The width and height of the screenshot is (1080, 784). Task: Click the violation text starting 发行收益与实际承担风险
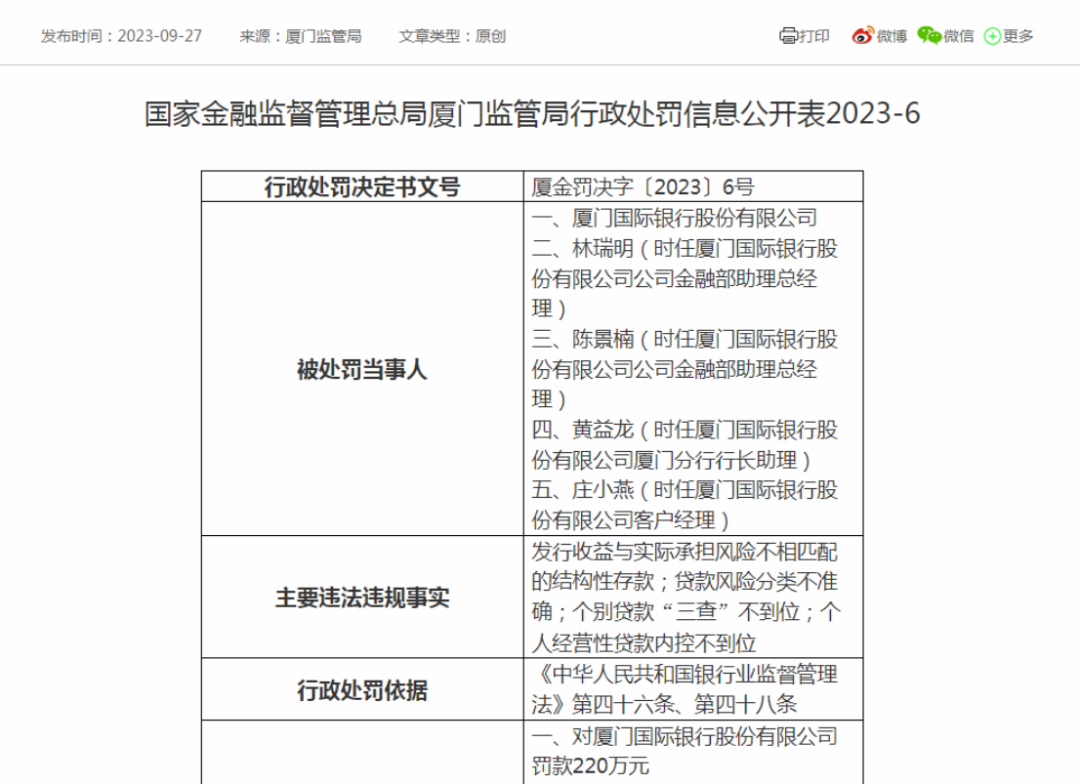pyautogui.click(x=686, y=597)
